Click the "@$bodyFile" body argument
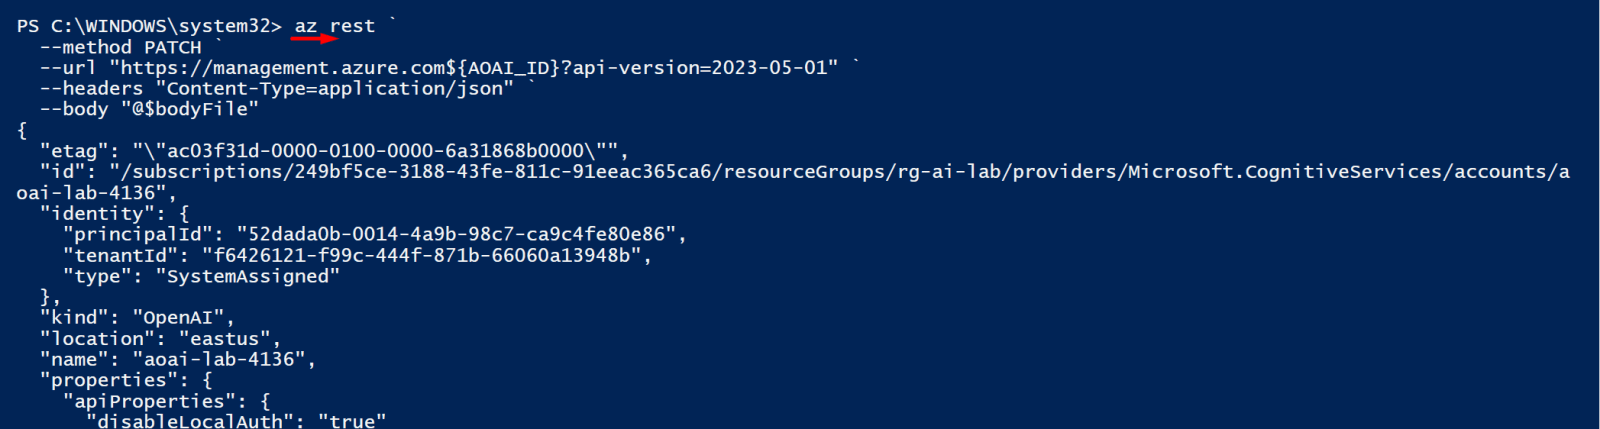 [190, 110]
